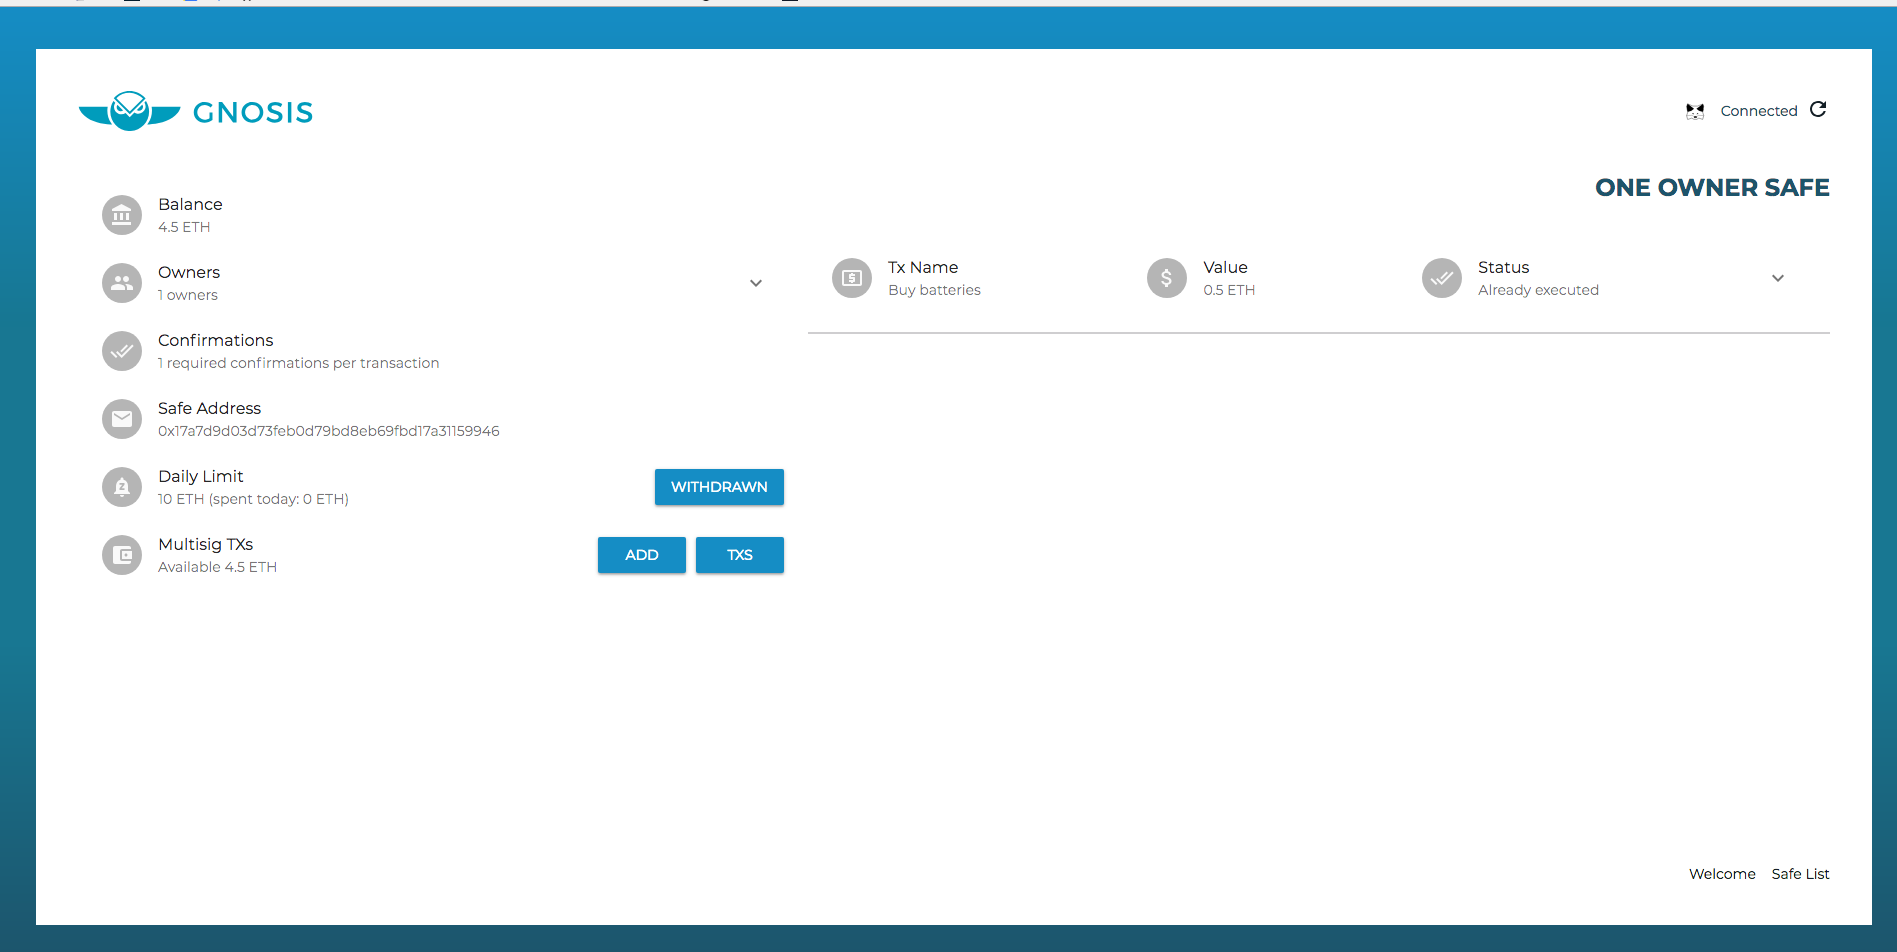1897x952 pixels.
Task: Select the safe address 0x17a7d9d0... text
Action: pos(329,431)
